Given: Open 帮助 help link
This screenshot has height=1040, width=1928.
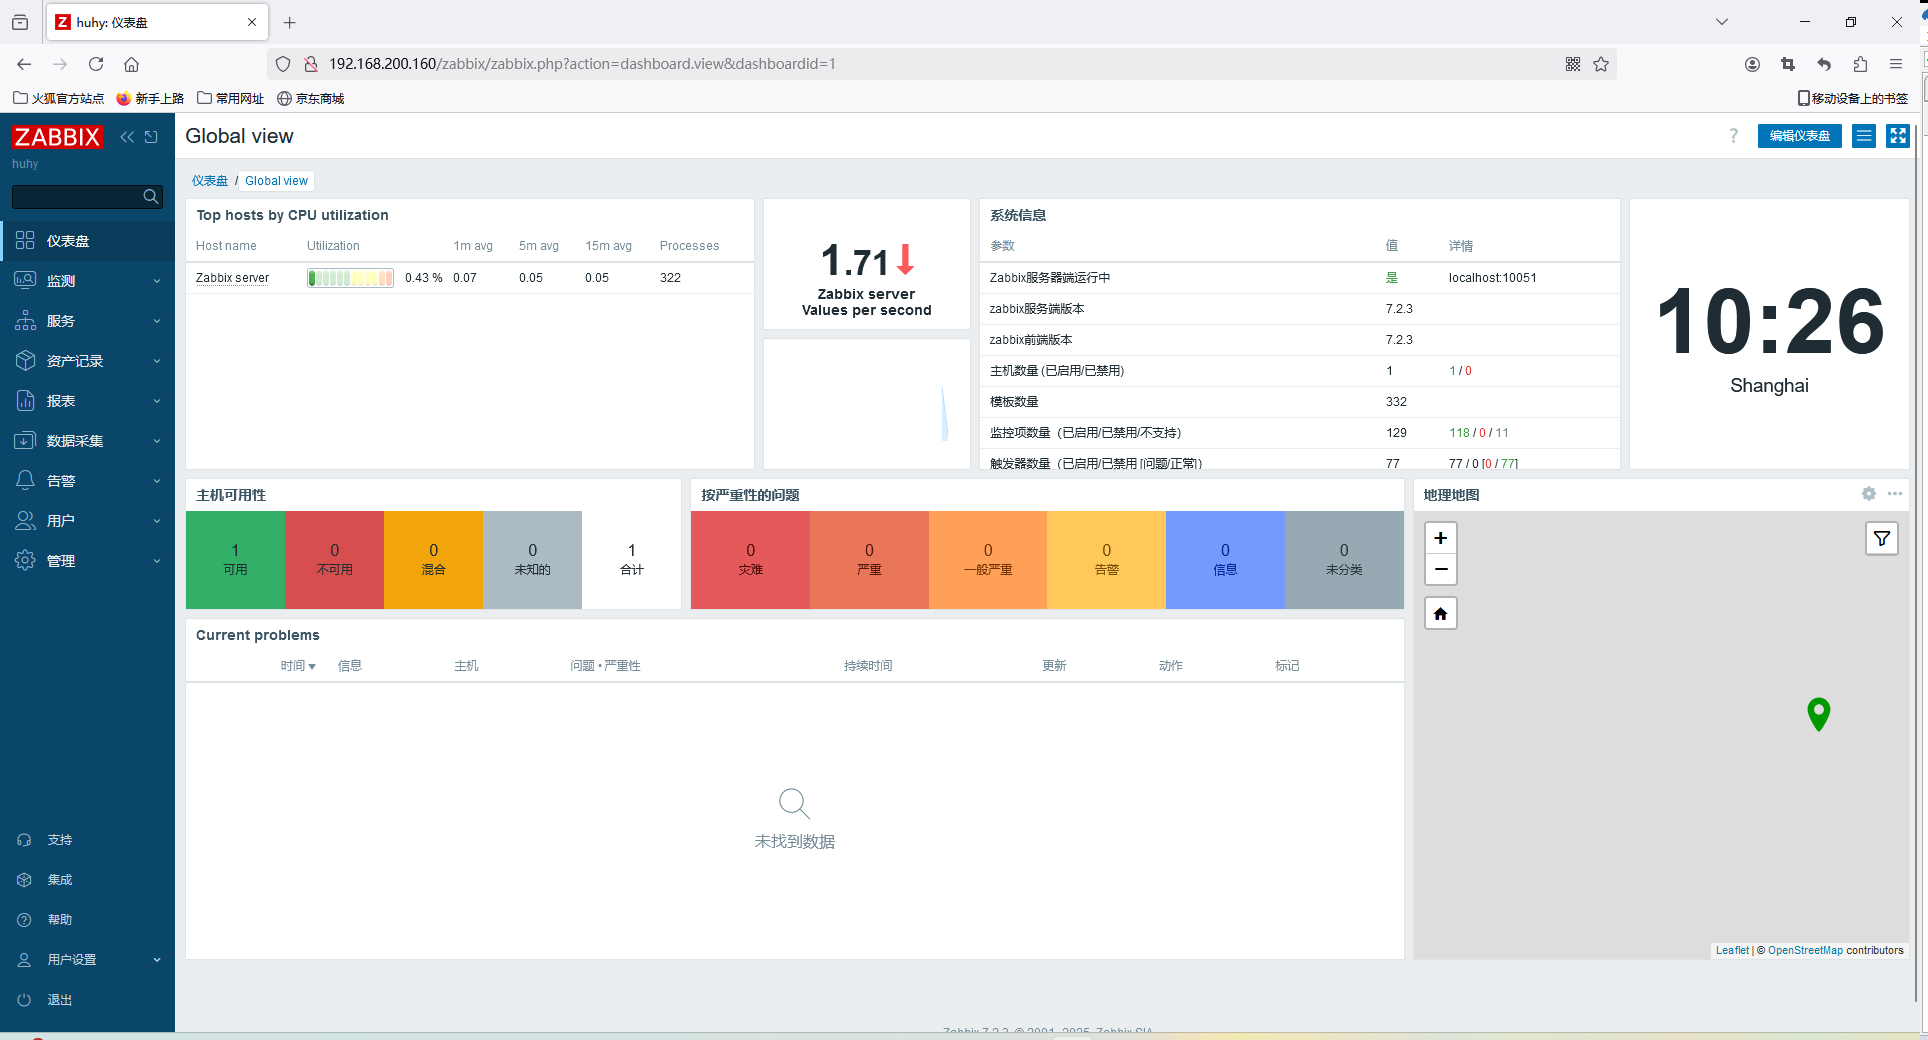Looking at the screenshot, I should pyautogui.click(x=59, y=920).
